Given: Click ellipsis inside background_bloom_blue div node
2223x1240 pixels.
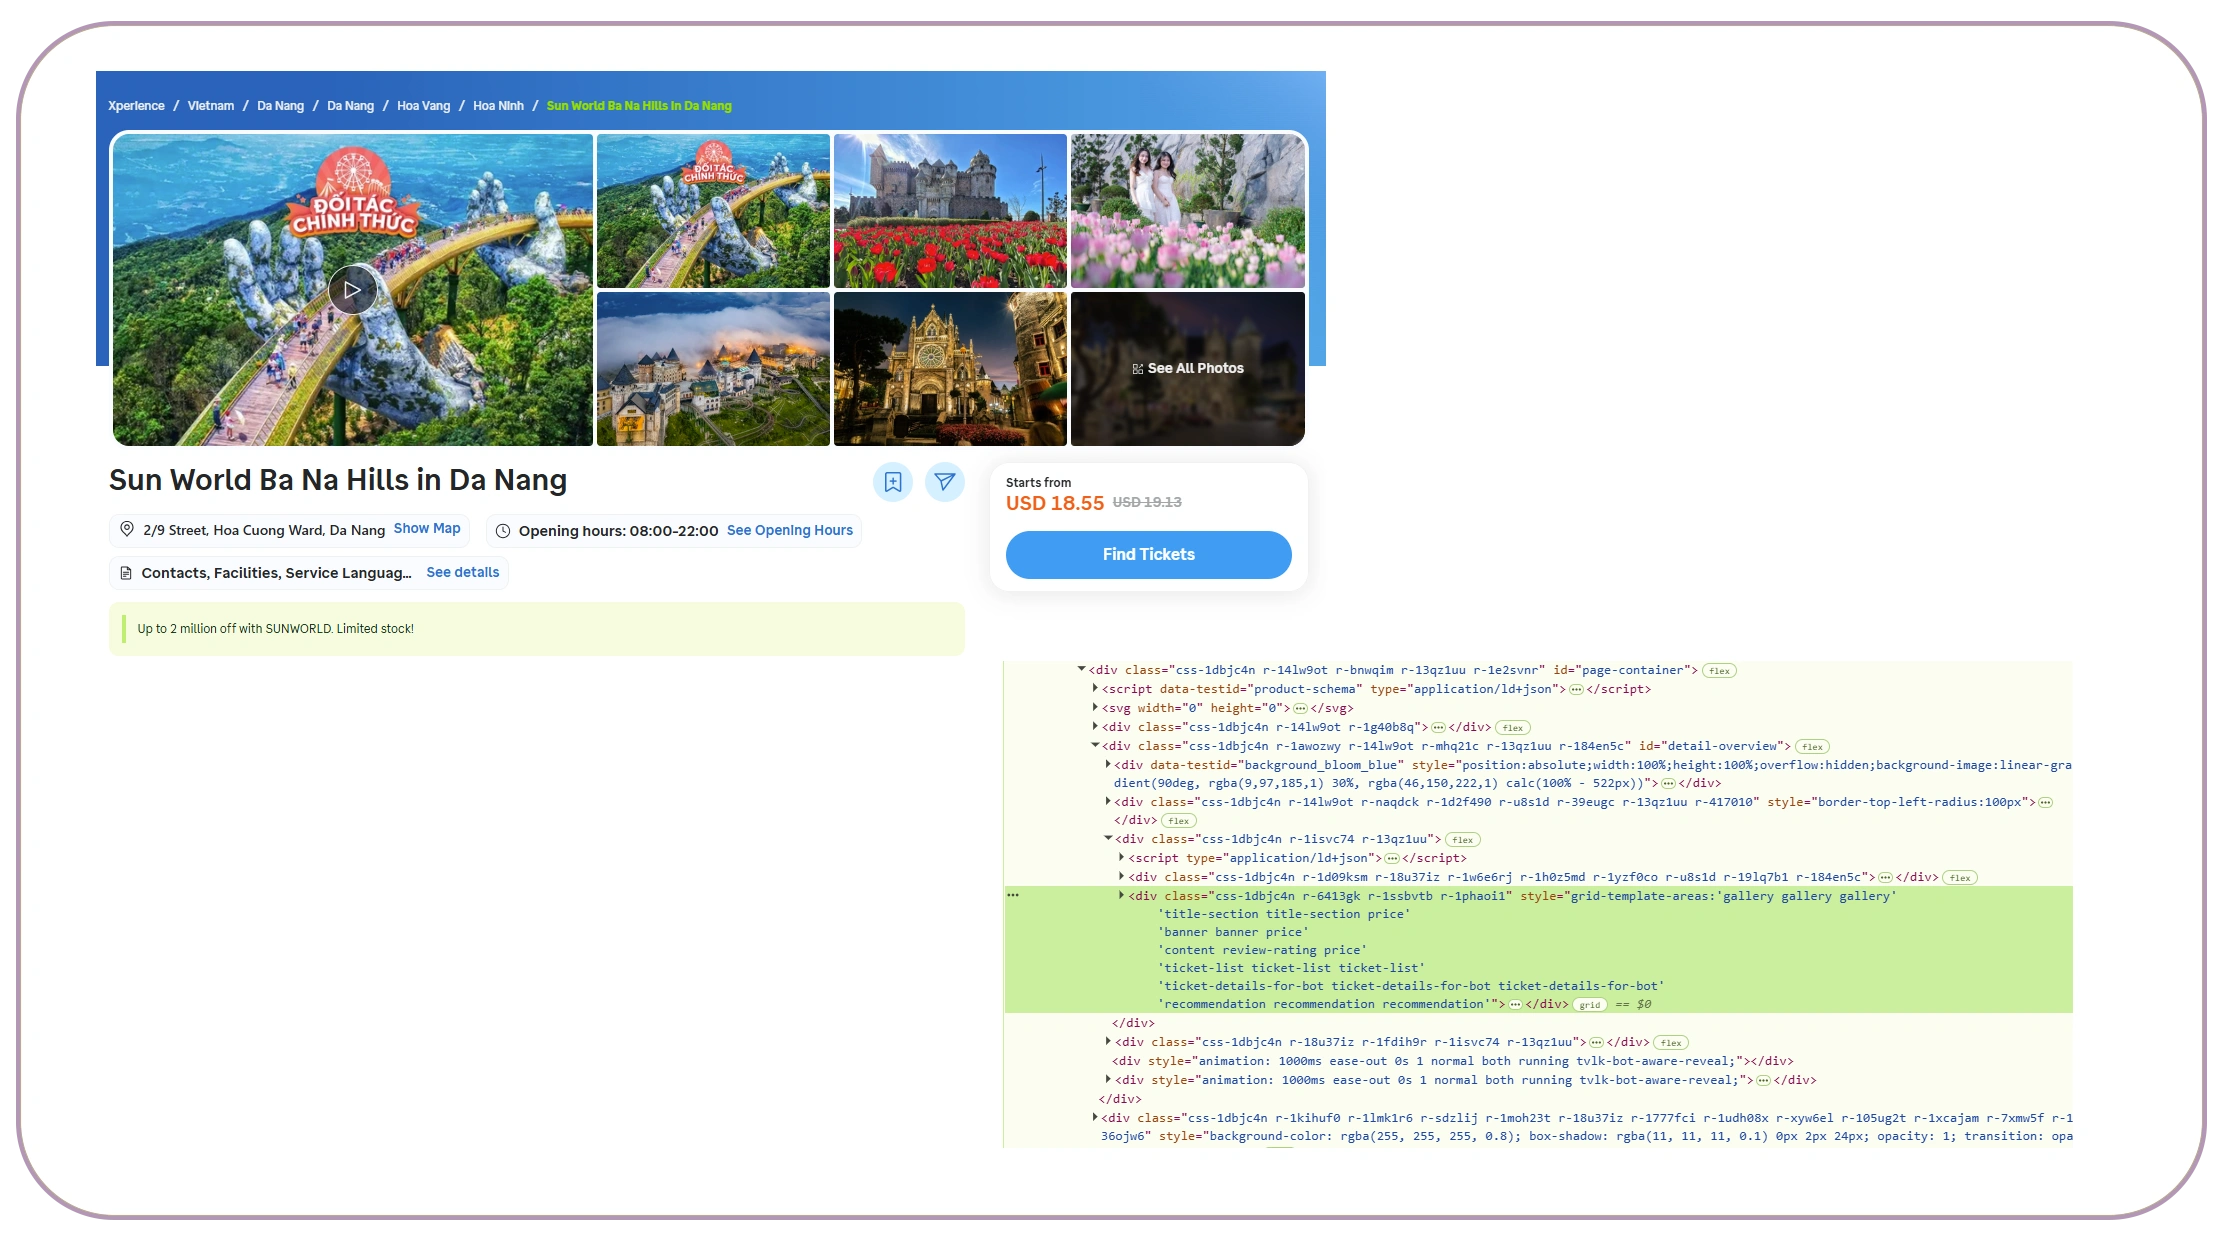Looking at the screenshot, I should (1668, 783).
